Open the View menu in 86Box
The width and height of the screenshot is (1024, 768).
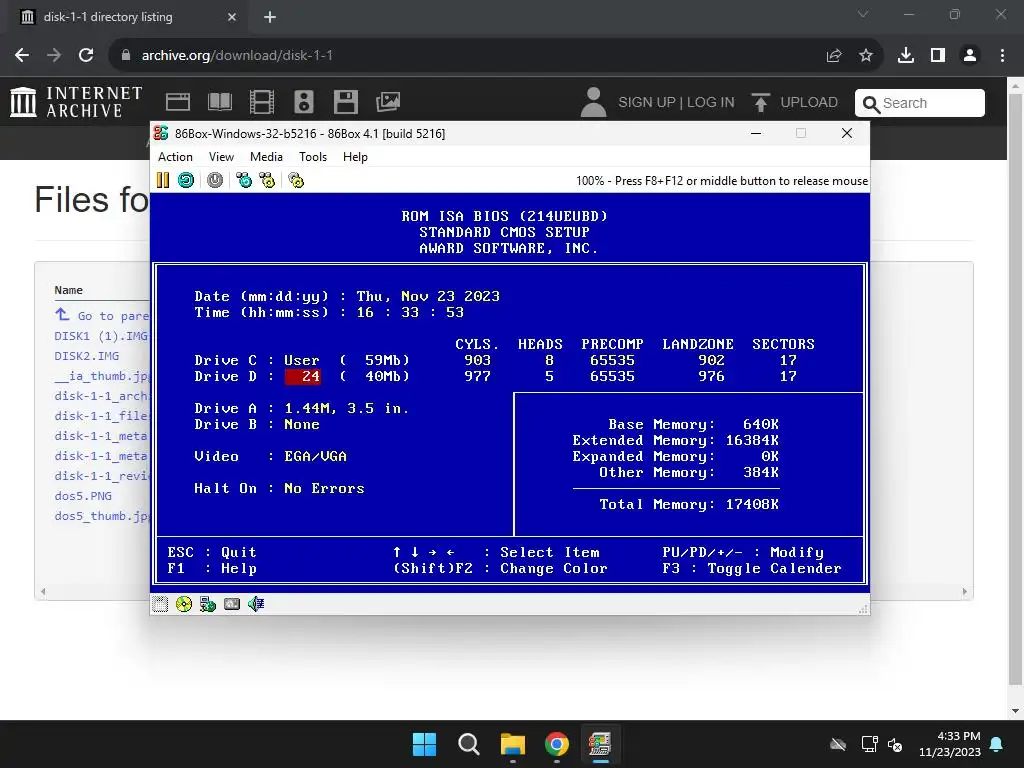[221, 157]
